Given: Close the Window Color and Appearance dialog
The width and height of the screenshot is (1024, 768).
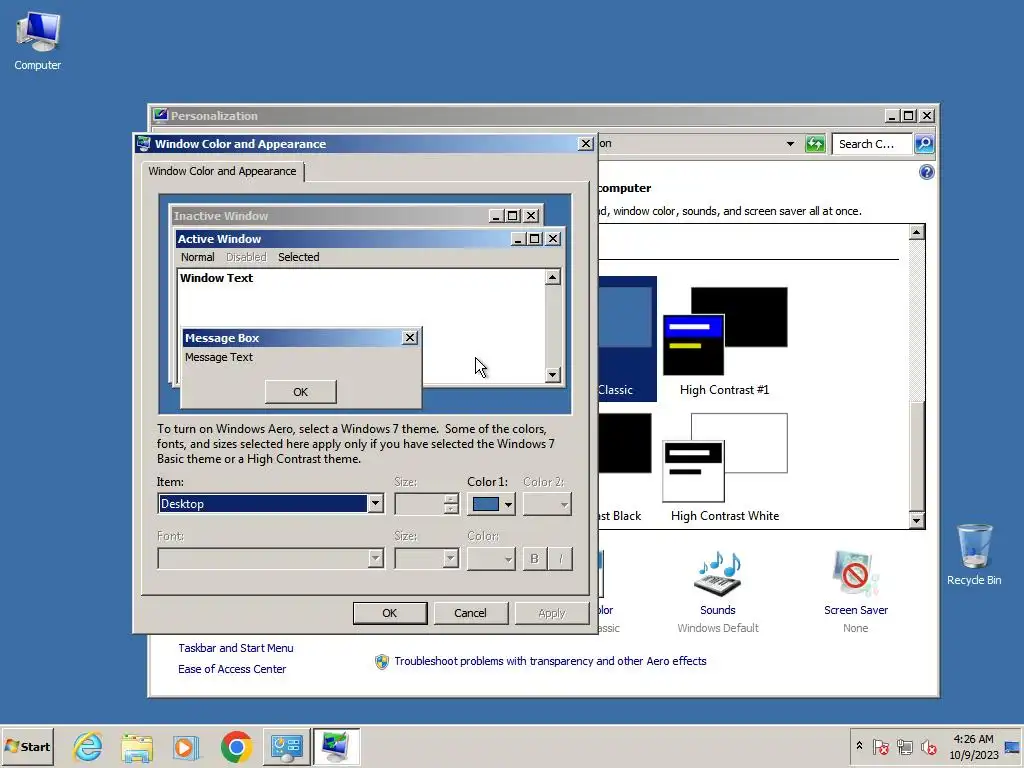Looking at the screenshot, I should (x=586, y=144).
